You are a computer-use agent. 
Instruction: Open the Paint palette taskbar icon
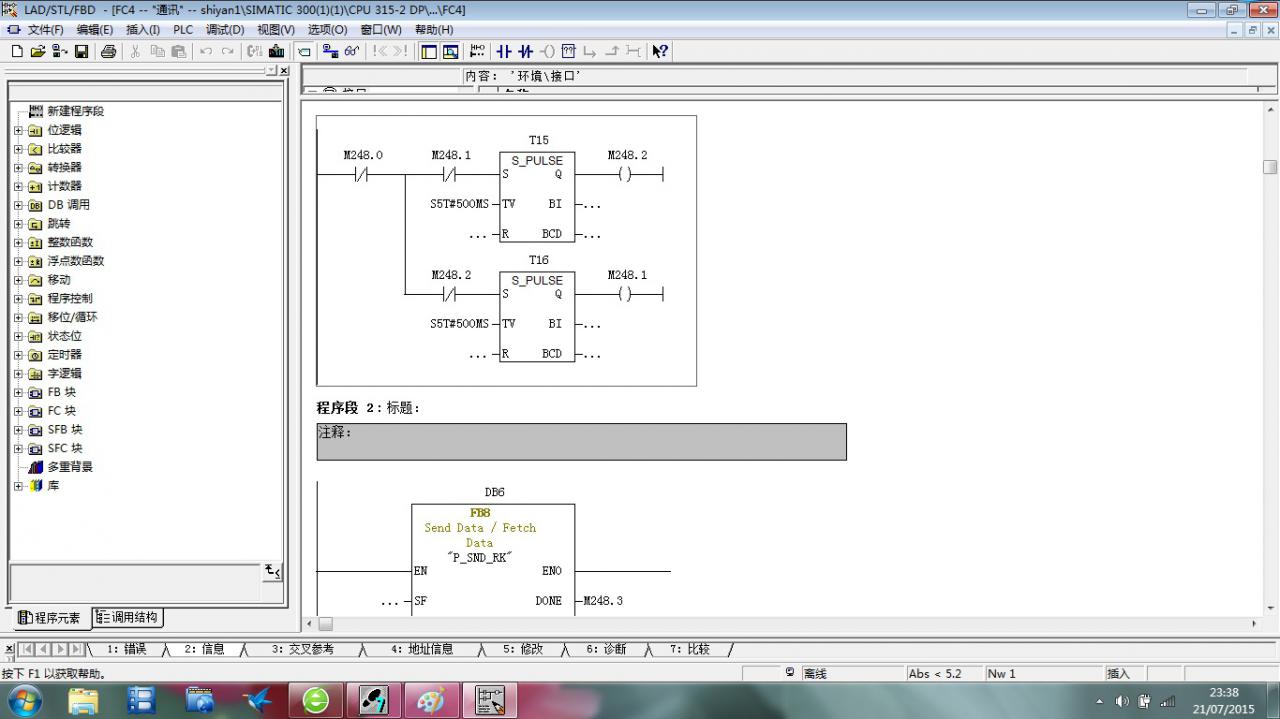coord(431,700)
